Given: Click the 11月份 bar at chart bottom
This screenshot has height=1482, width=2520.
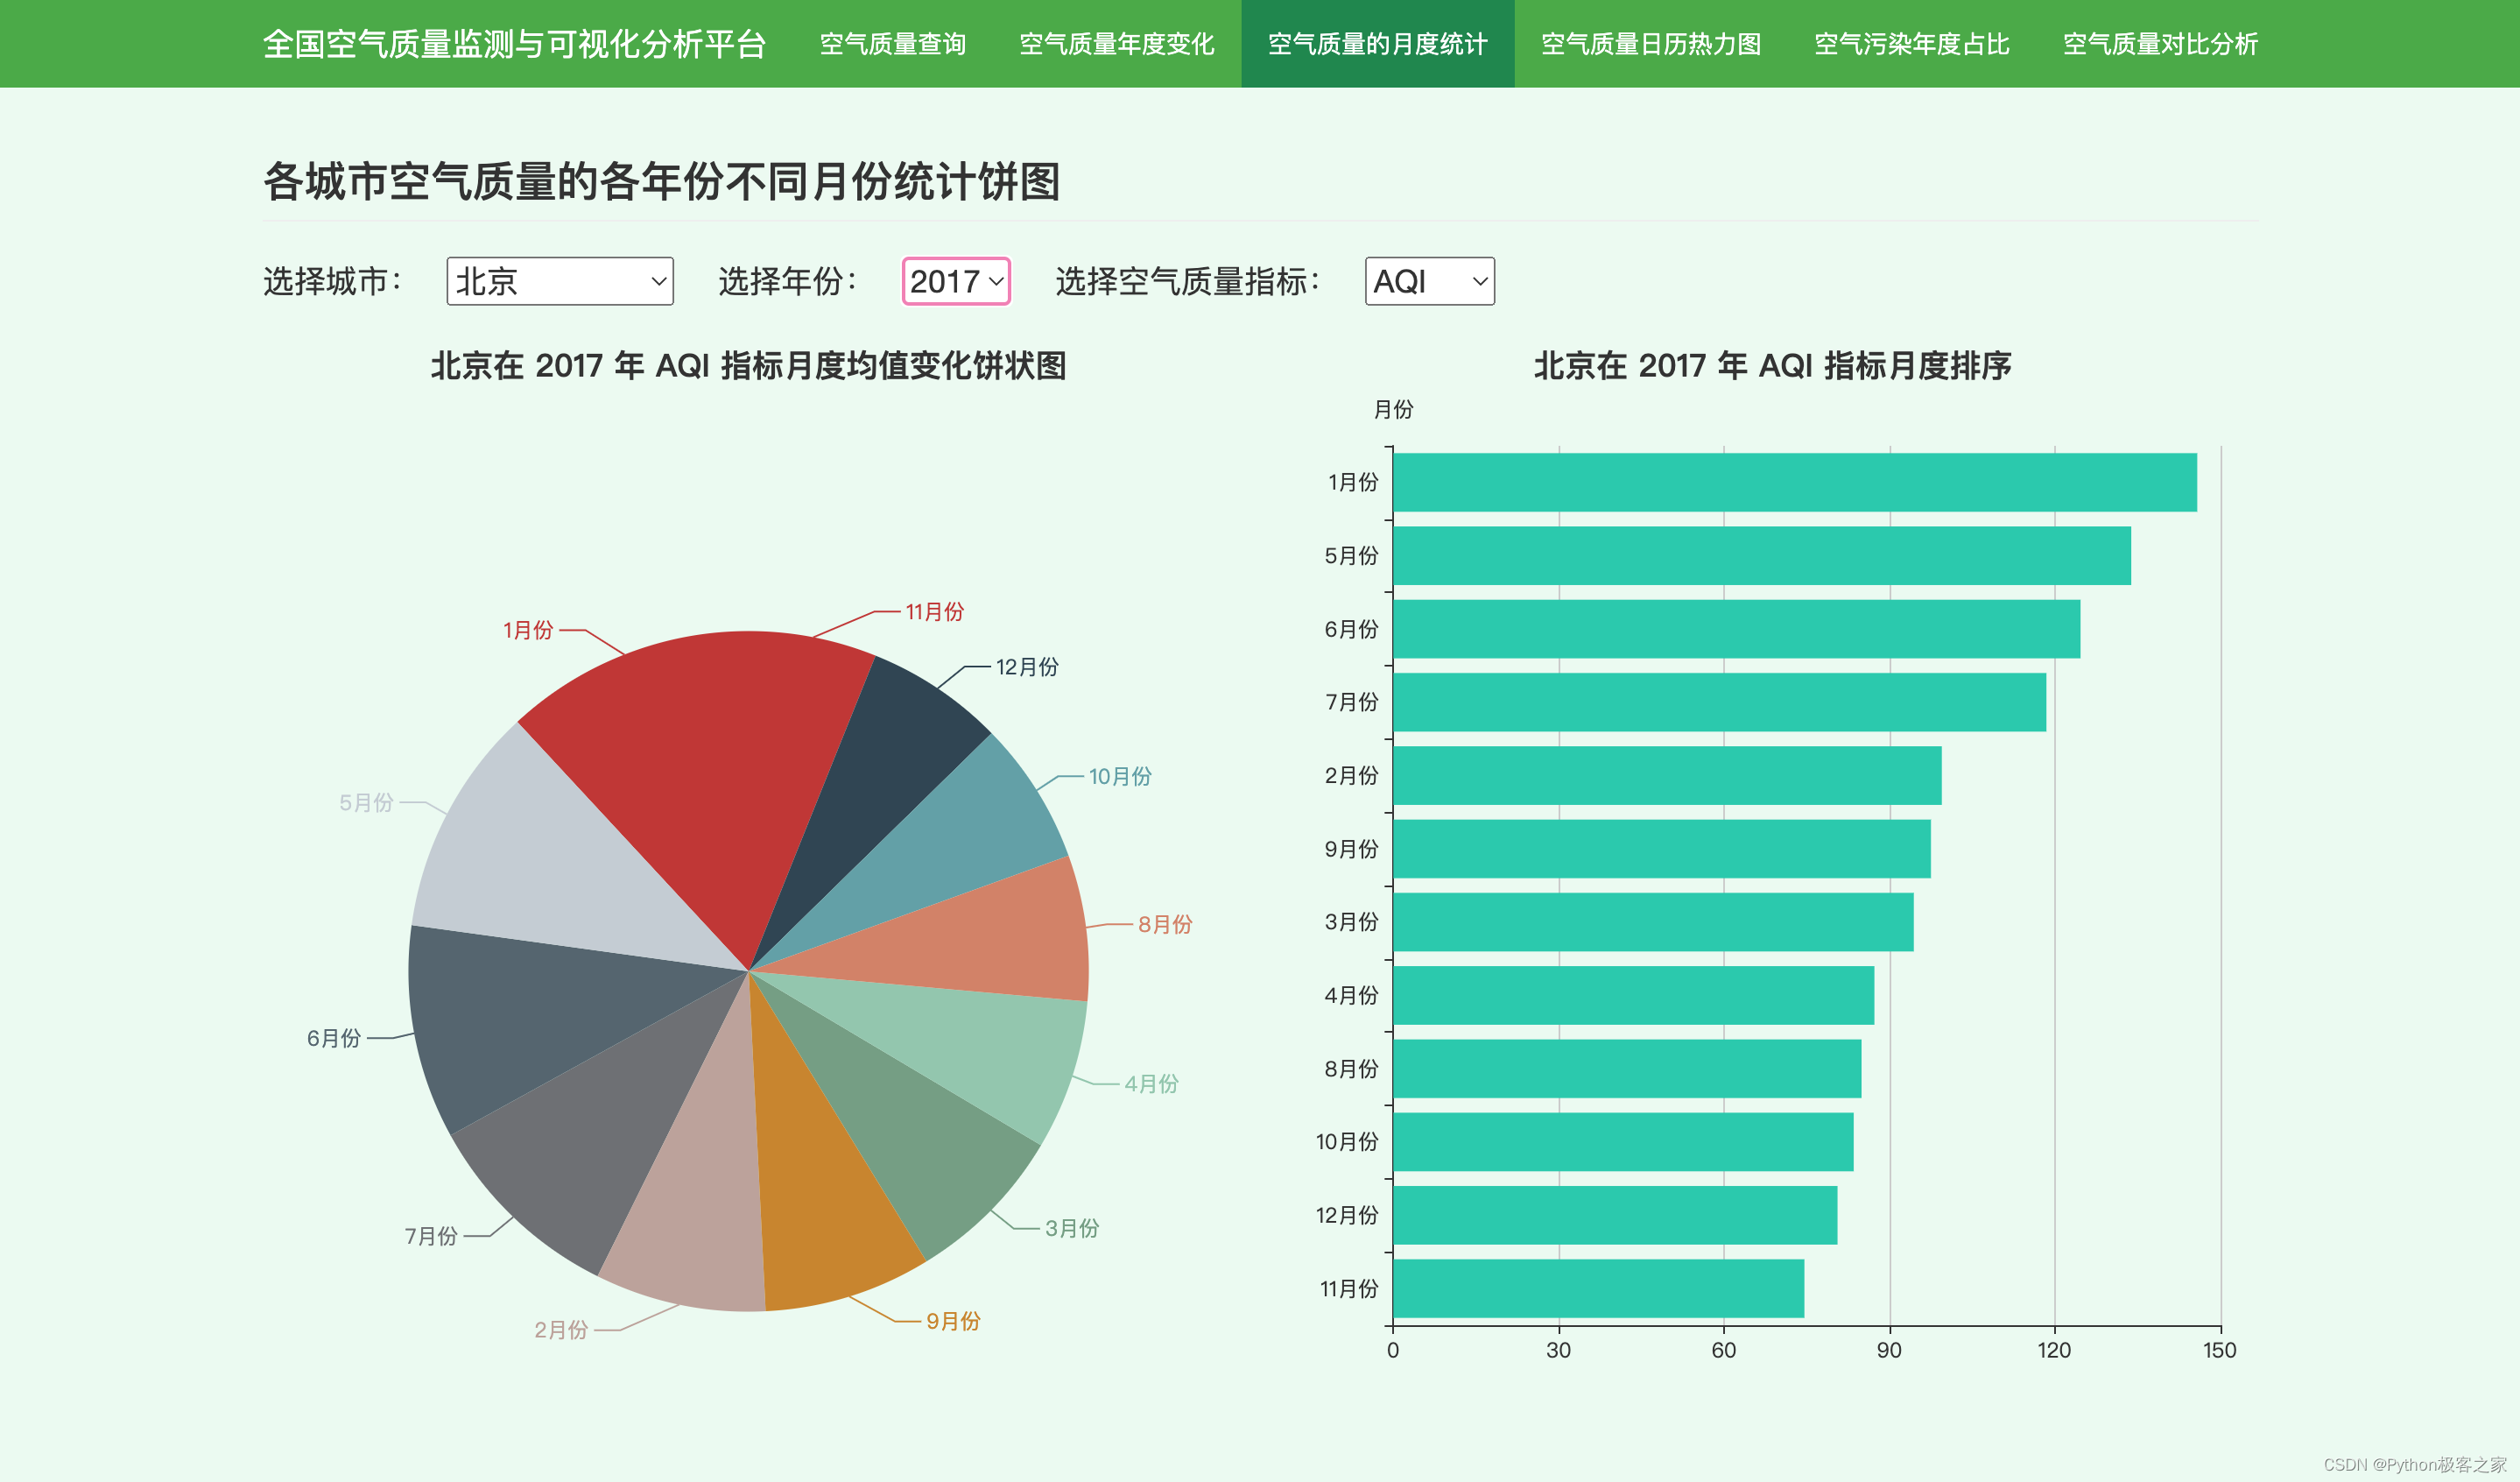Looking at the screenshot, I should click(1598, 1288).
